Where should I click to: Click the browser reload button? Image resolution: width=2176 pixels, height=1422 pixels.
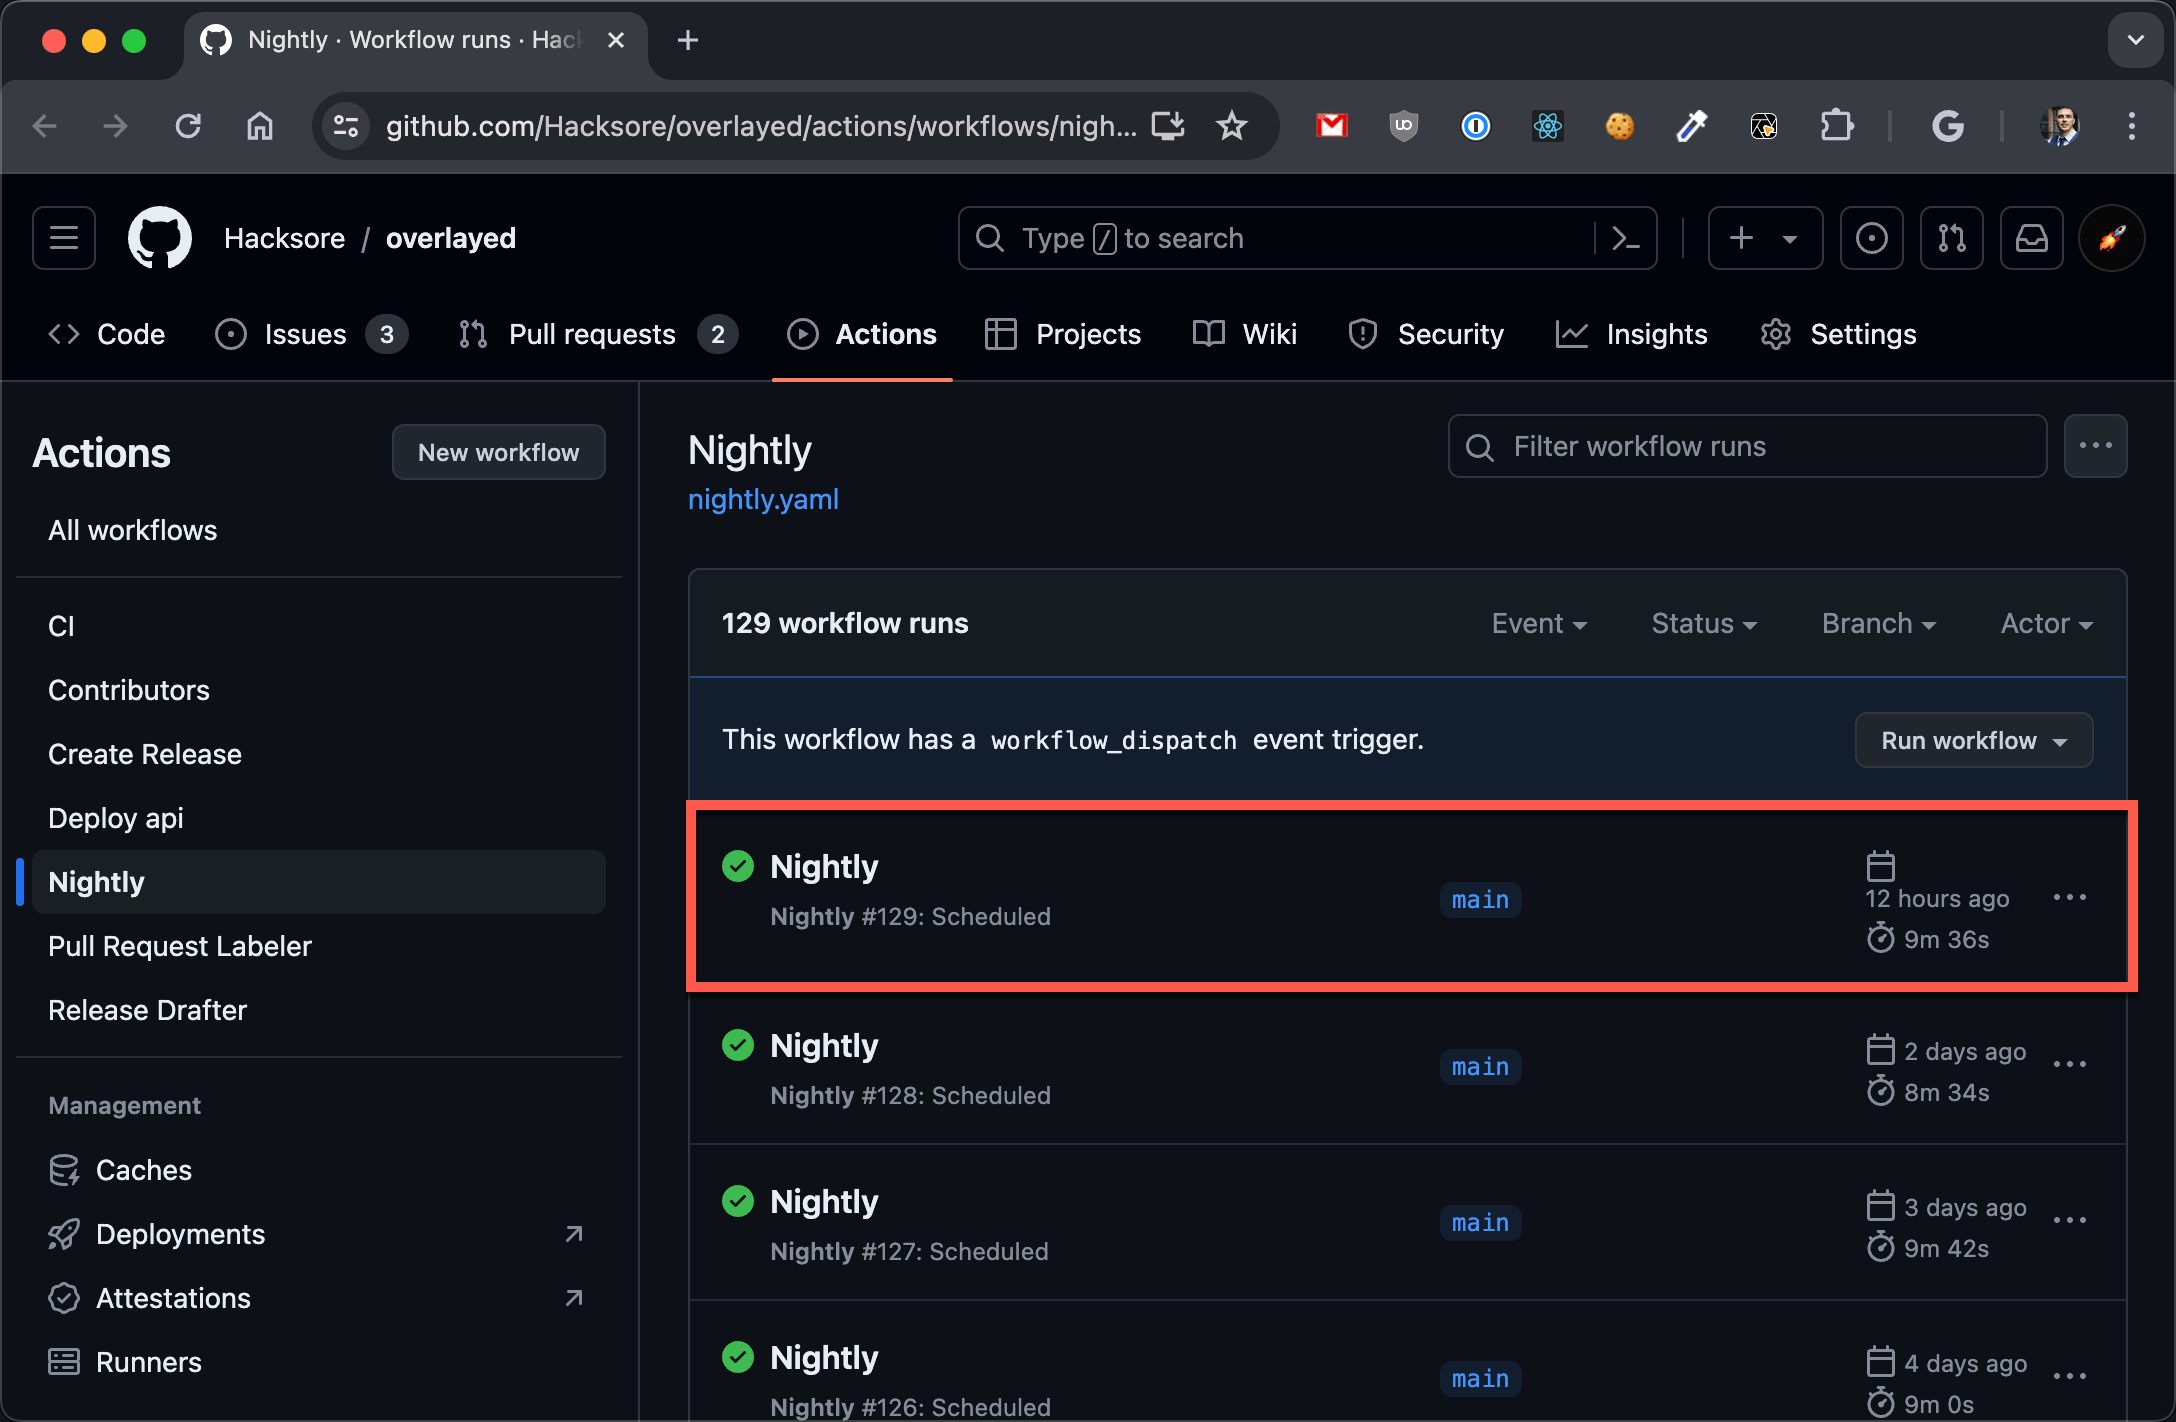click(x=188, y=126)
